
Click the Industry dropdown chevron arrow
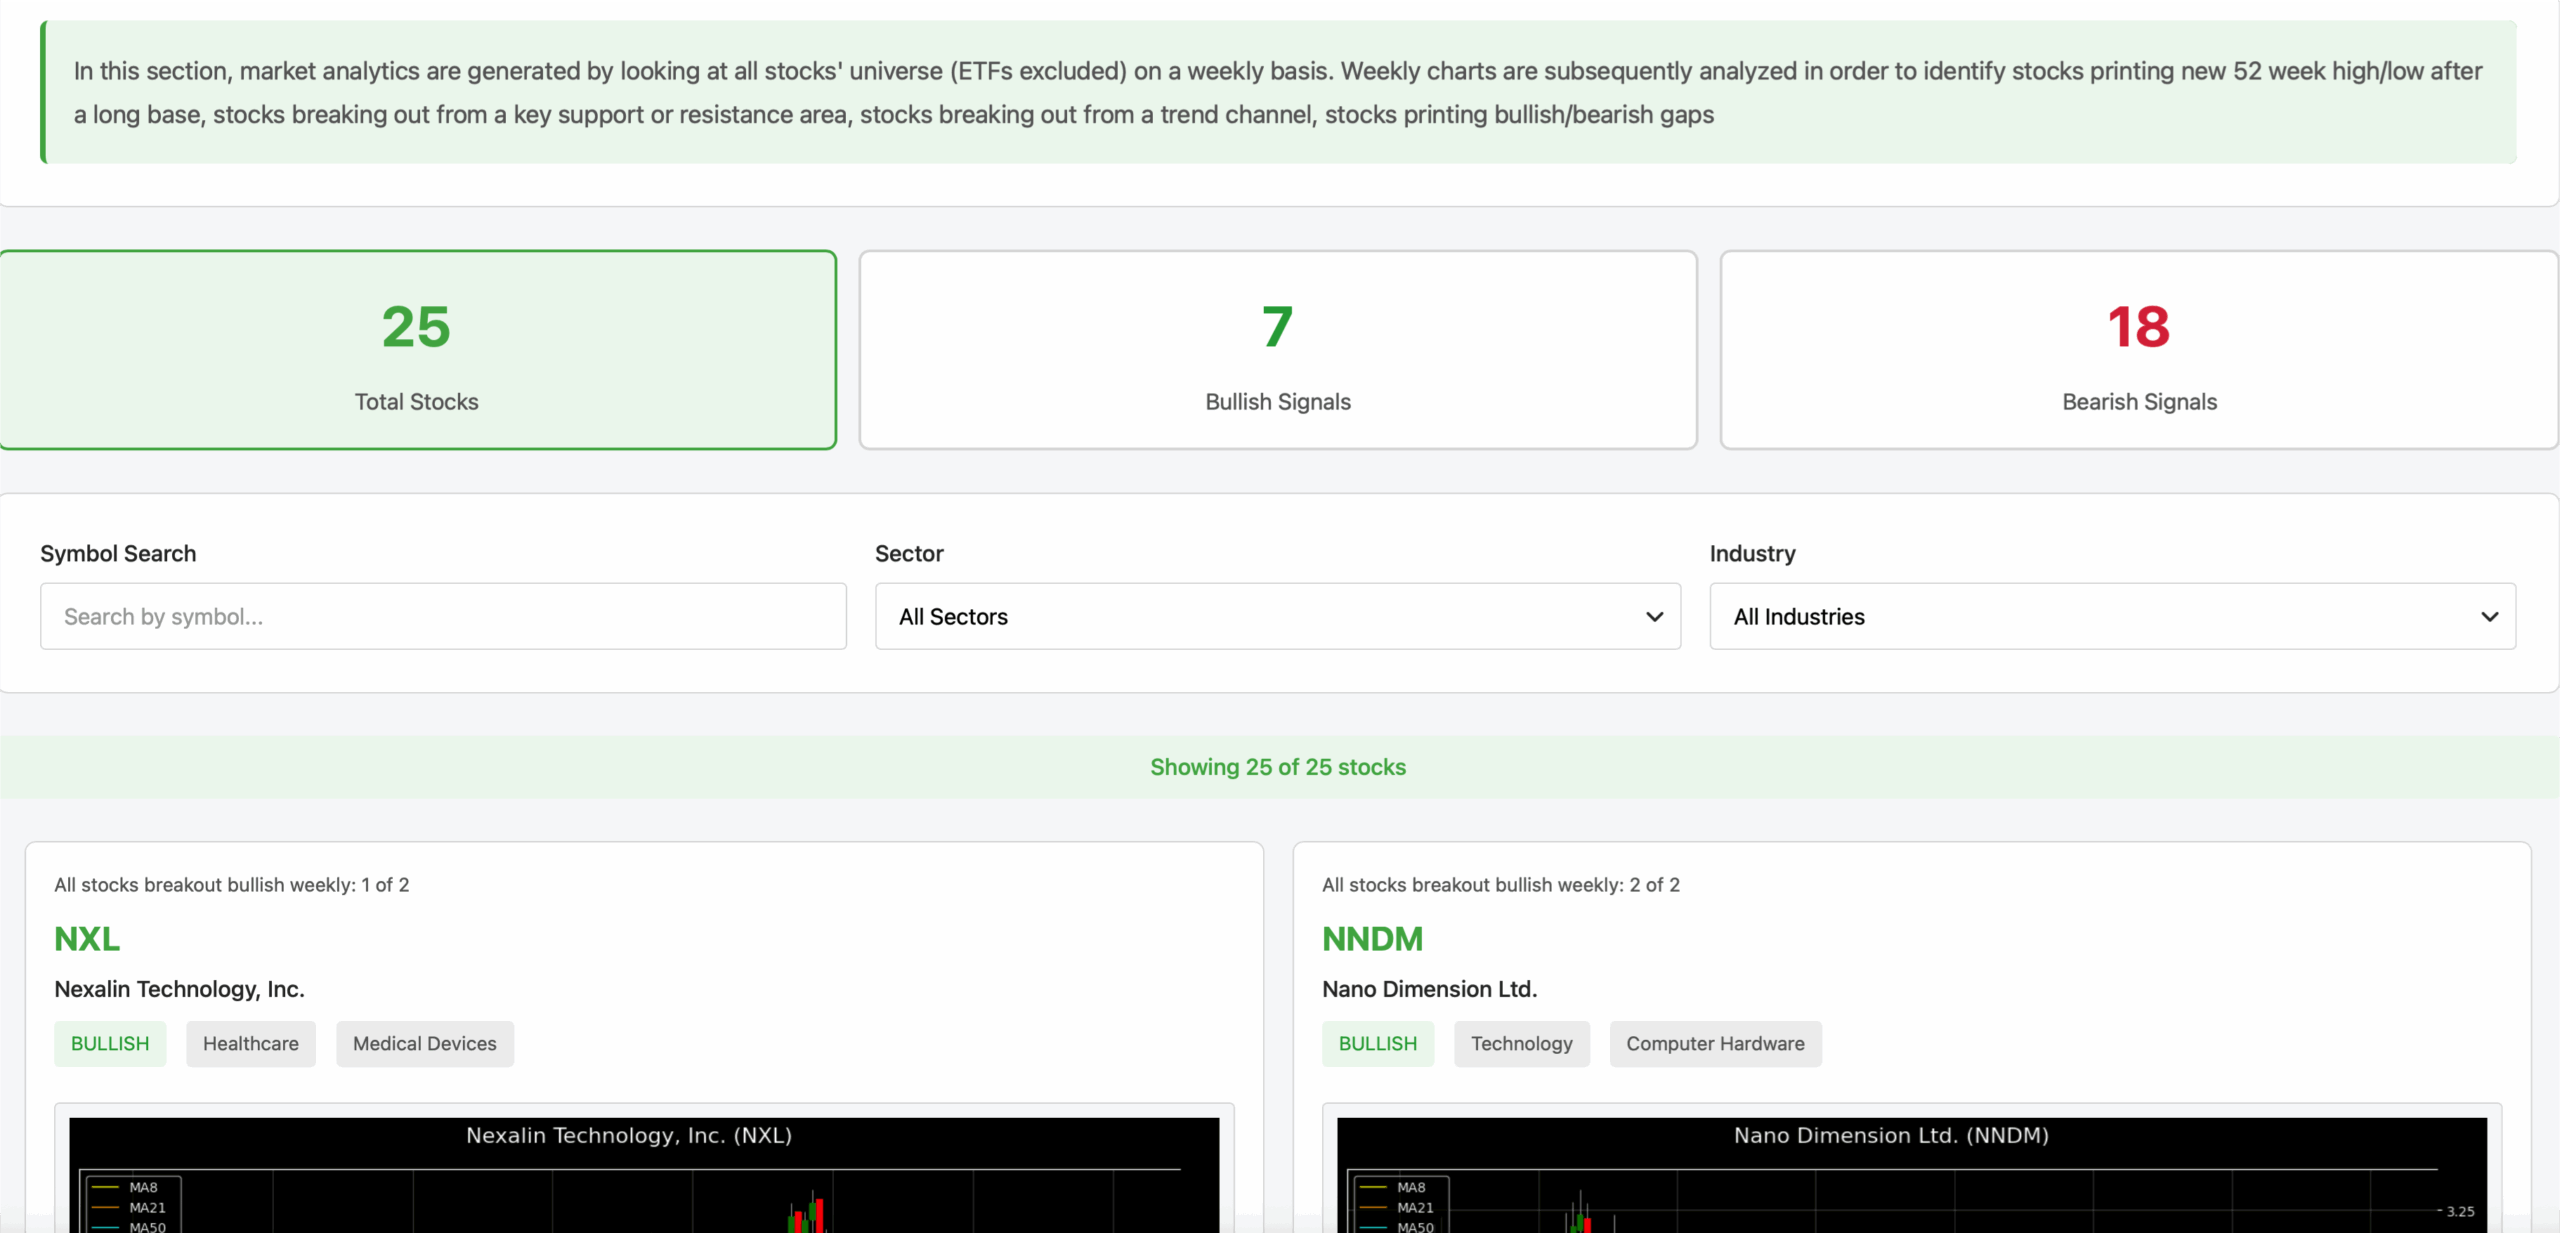2489,616
